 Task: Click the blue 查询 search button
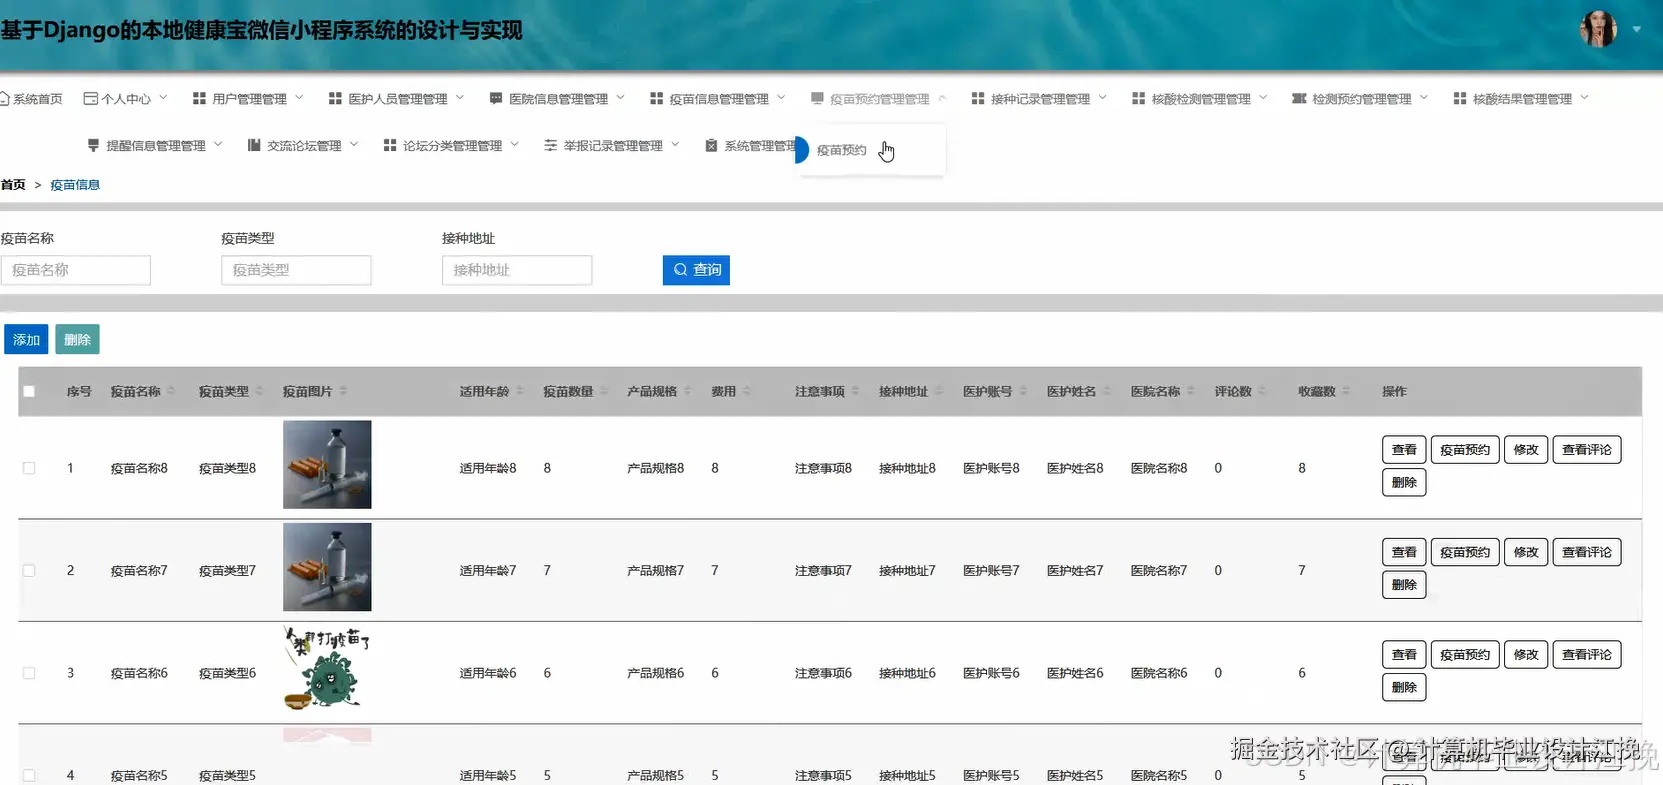pos(696,270)
